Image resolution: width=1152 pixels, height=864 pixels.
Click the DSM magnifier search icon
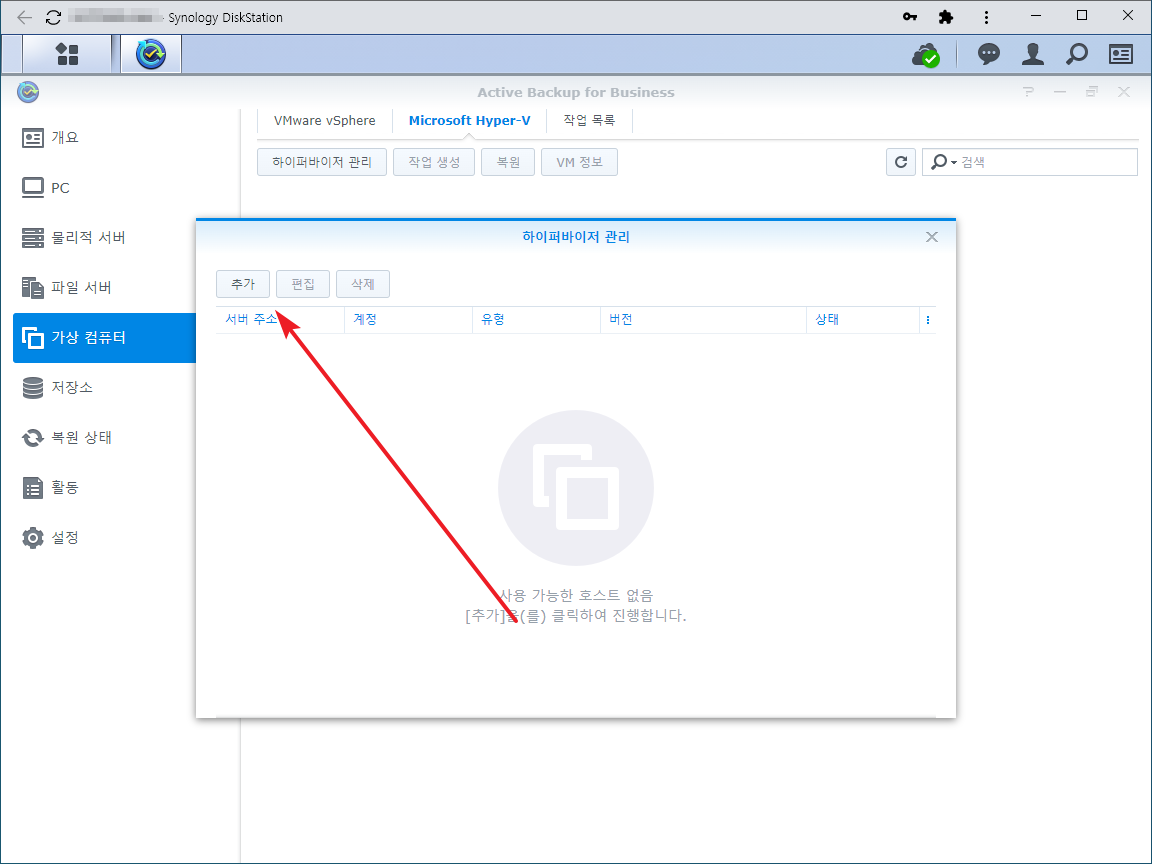[x=1076, y=54]
